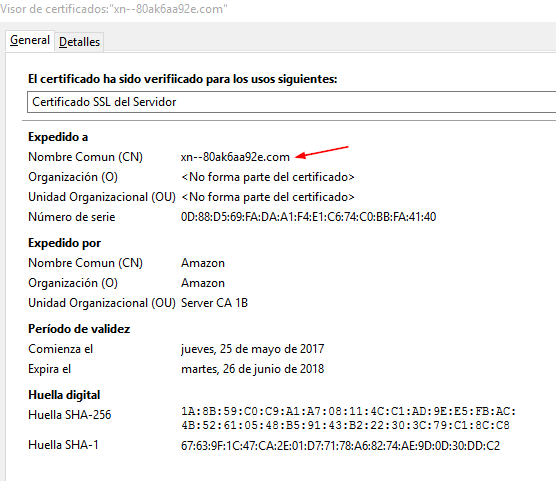
Task: Click the issuer organization Amazon value
Action: (203, 283)
